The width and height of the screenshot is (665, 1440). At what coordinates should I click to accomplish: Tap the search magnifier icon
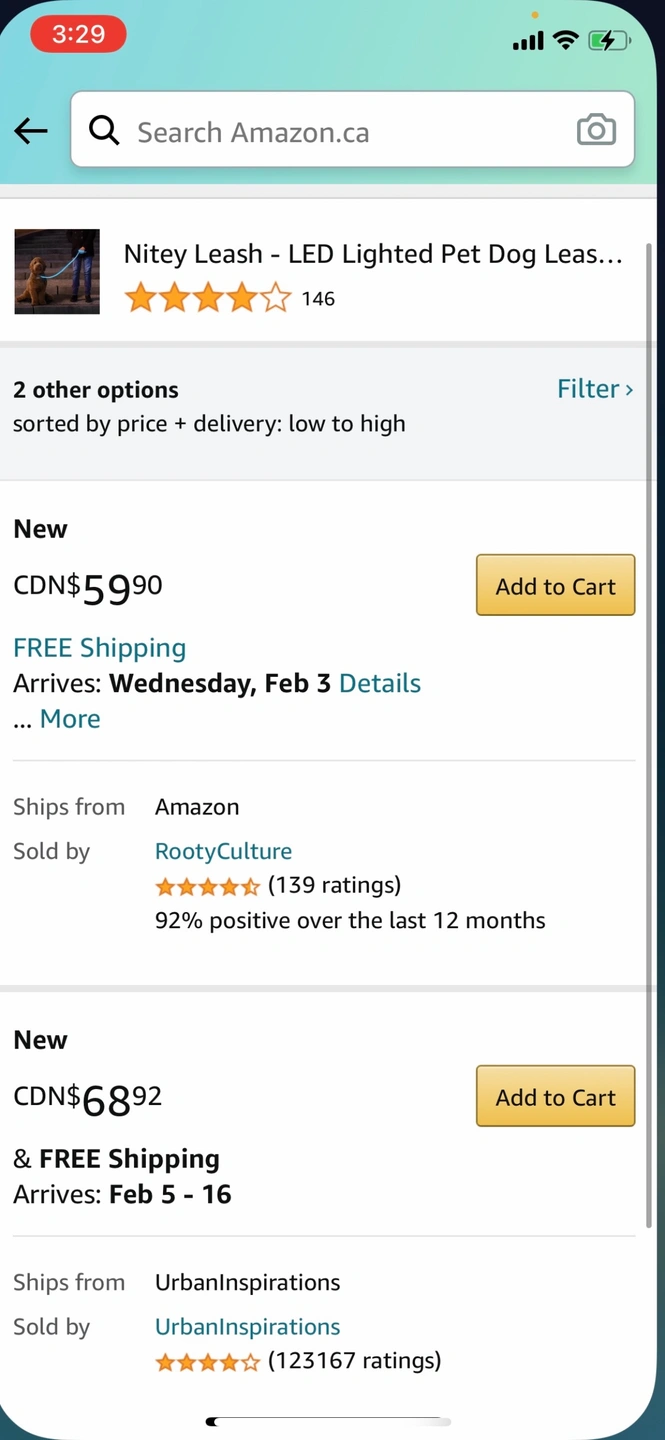pyautogui.click(x=104, y=130)
